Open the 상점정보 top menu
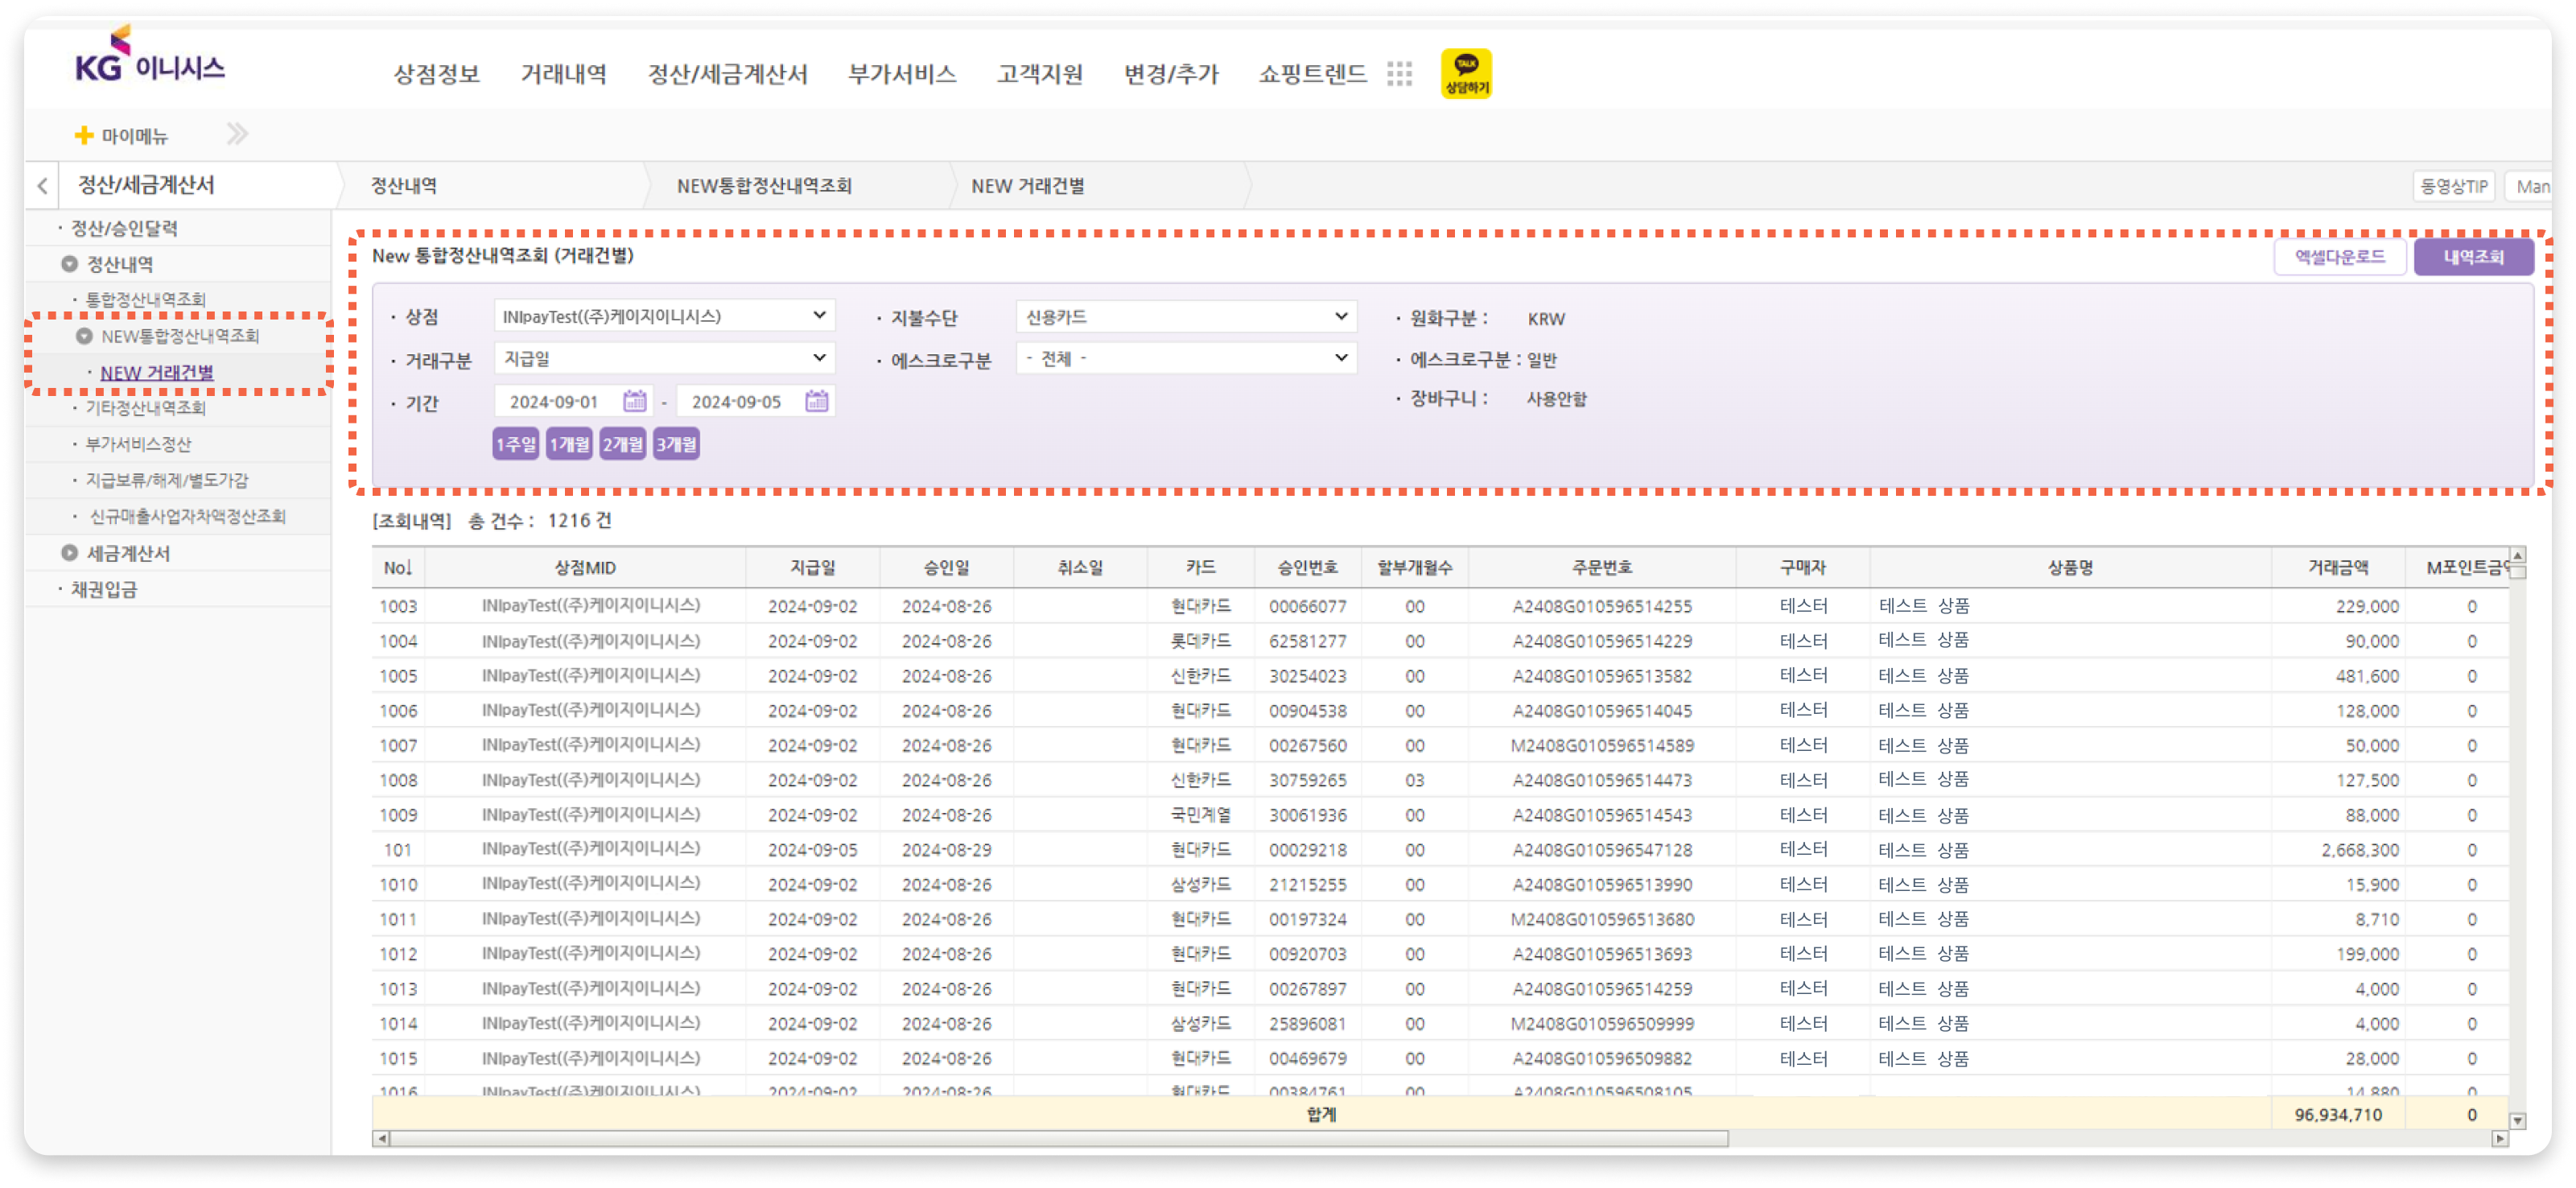Viewport: 2576px width, 1188px height. tap(436, 74)
